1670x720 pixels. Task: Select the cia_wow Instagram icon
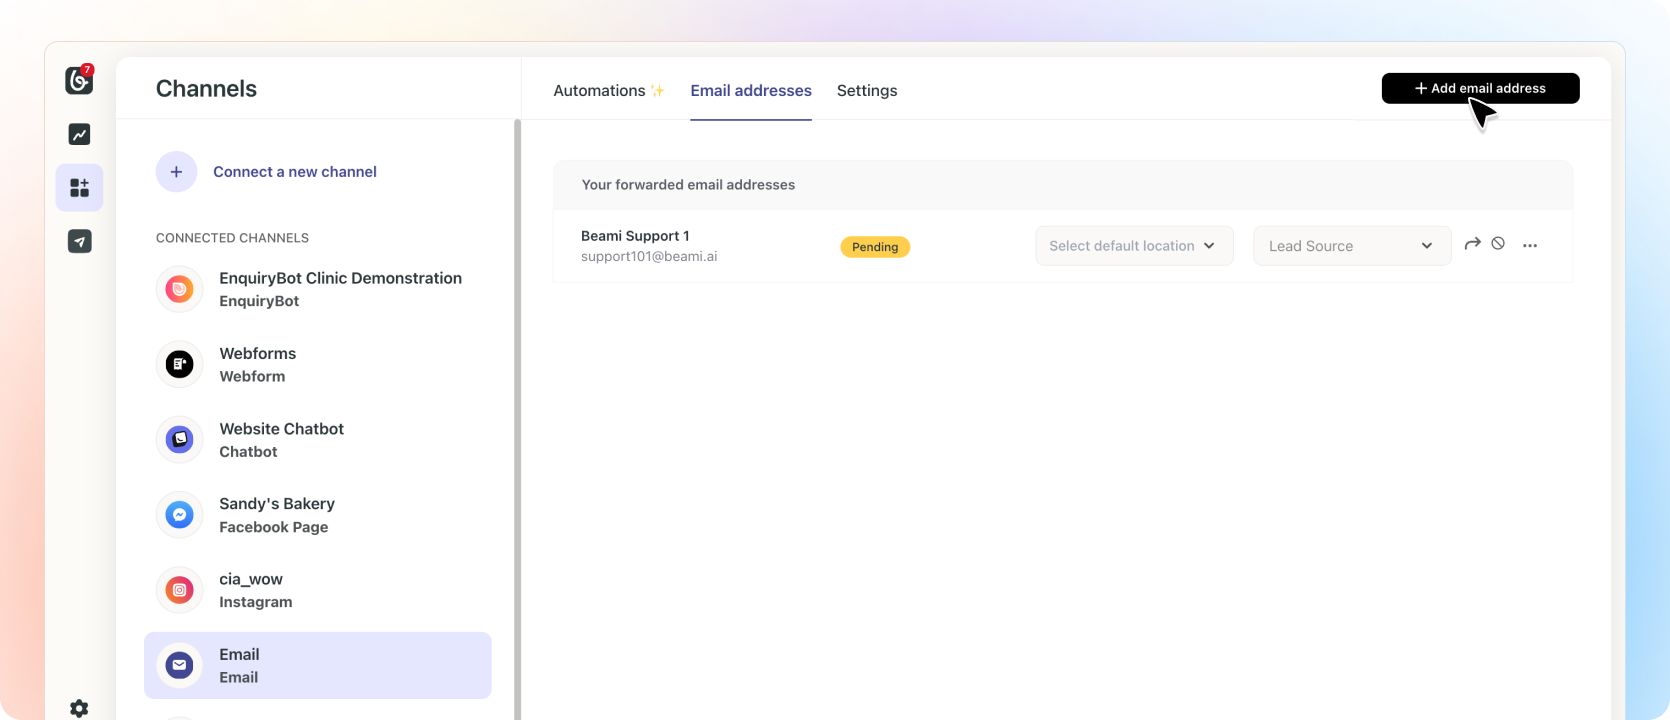click(179, 590)
